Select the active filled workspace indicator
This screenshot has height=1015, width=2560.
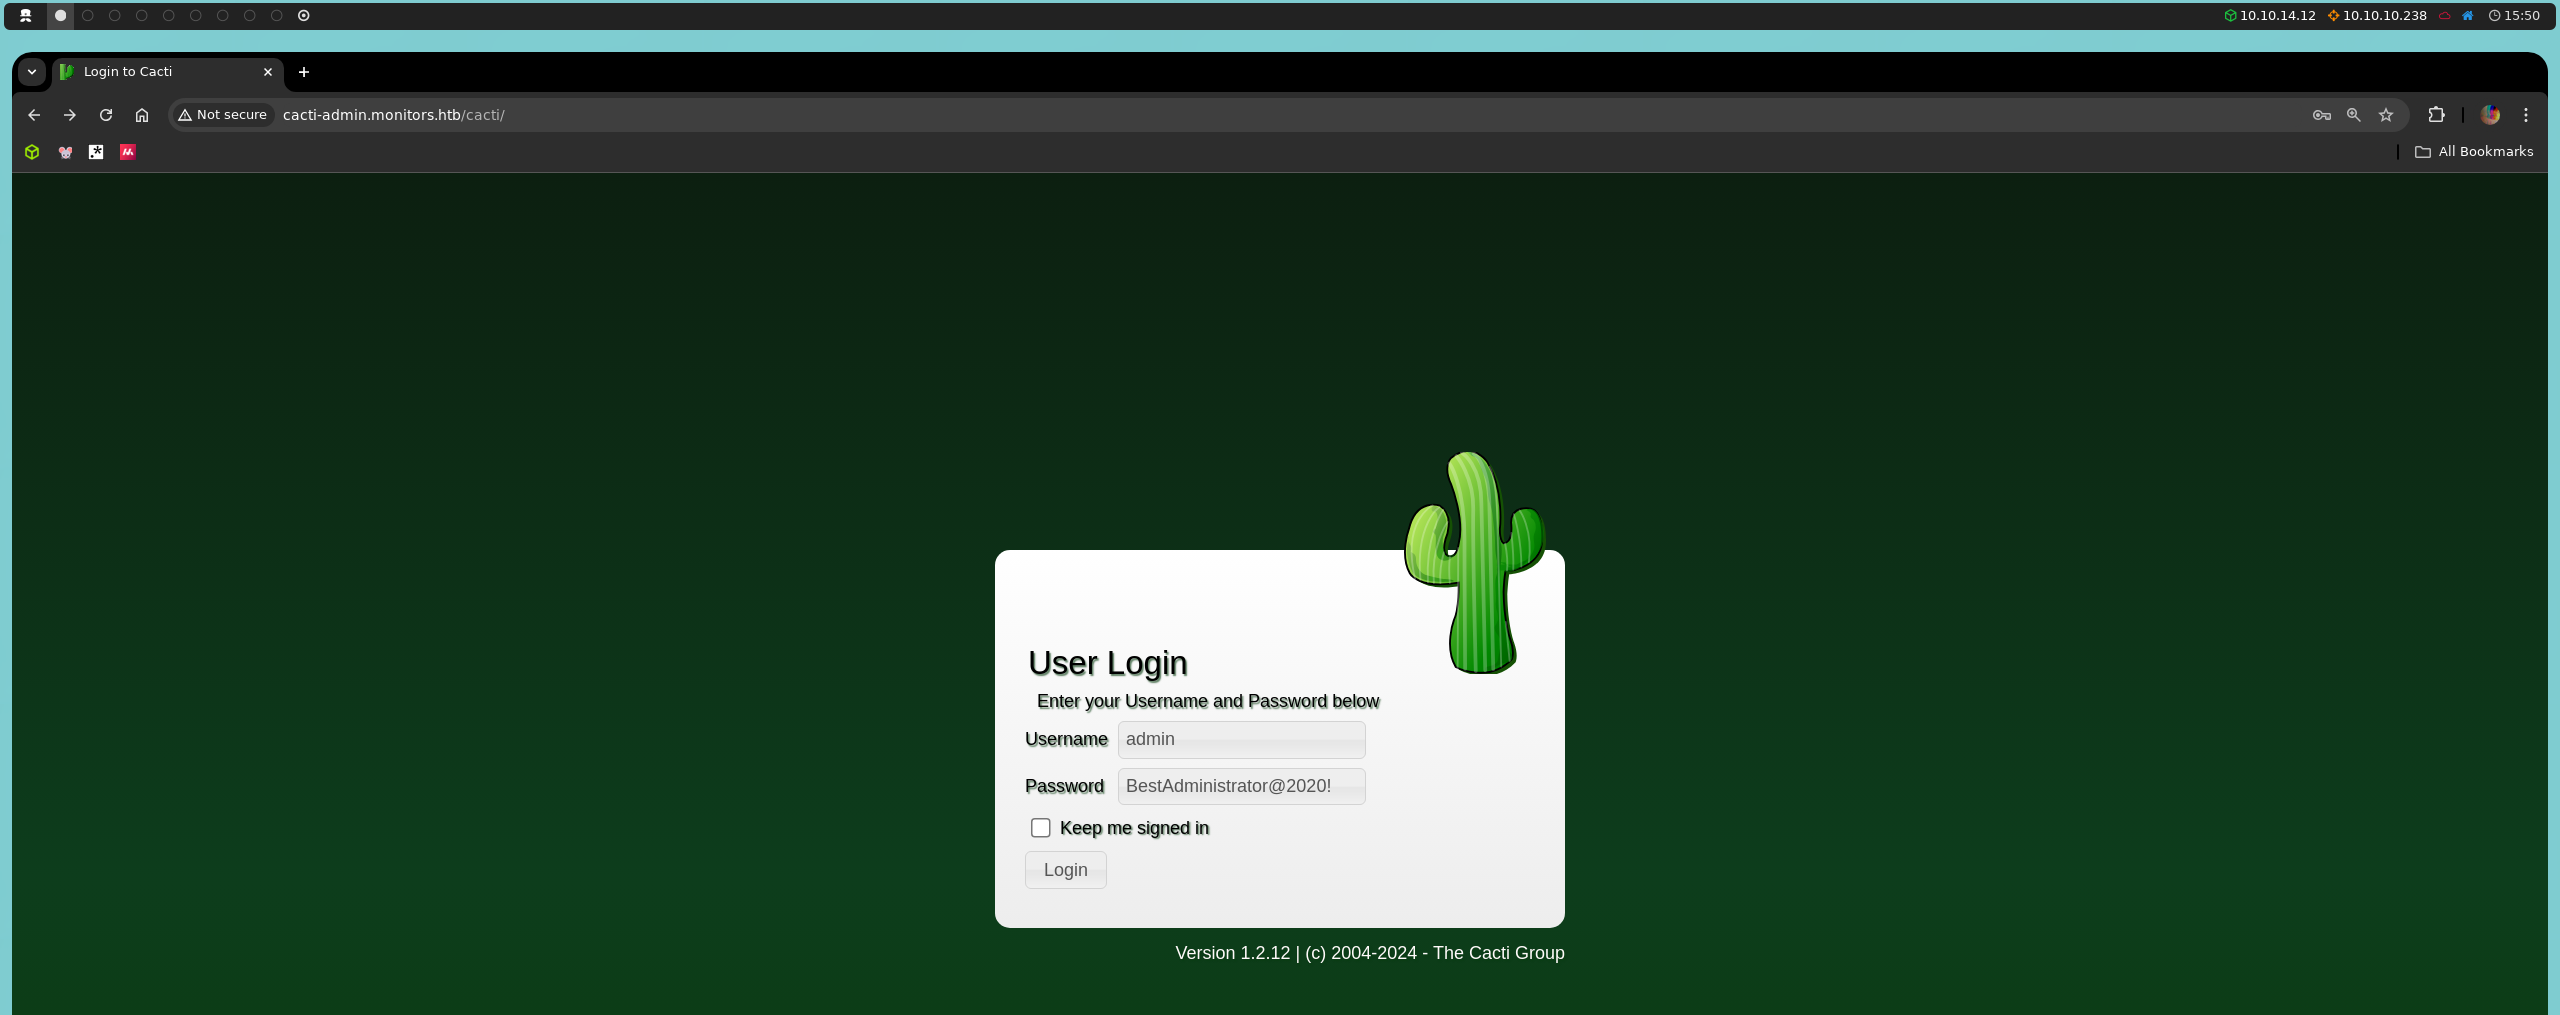[x=60, y=15]
